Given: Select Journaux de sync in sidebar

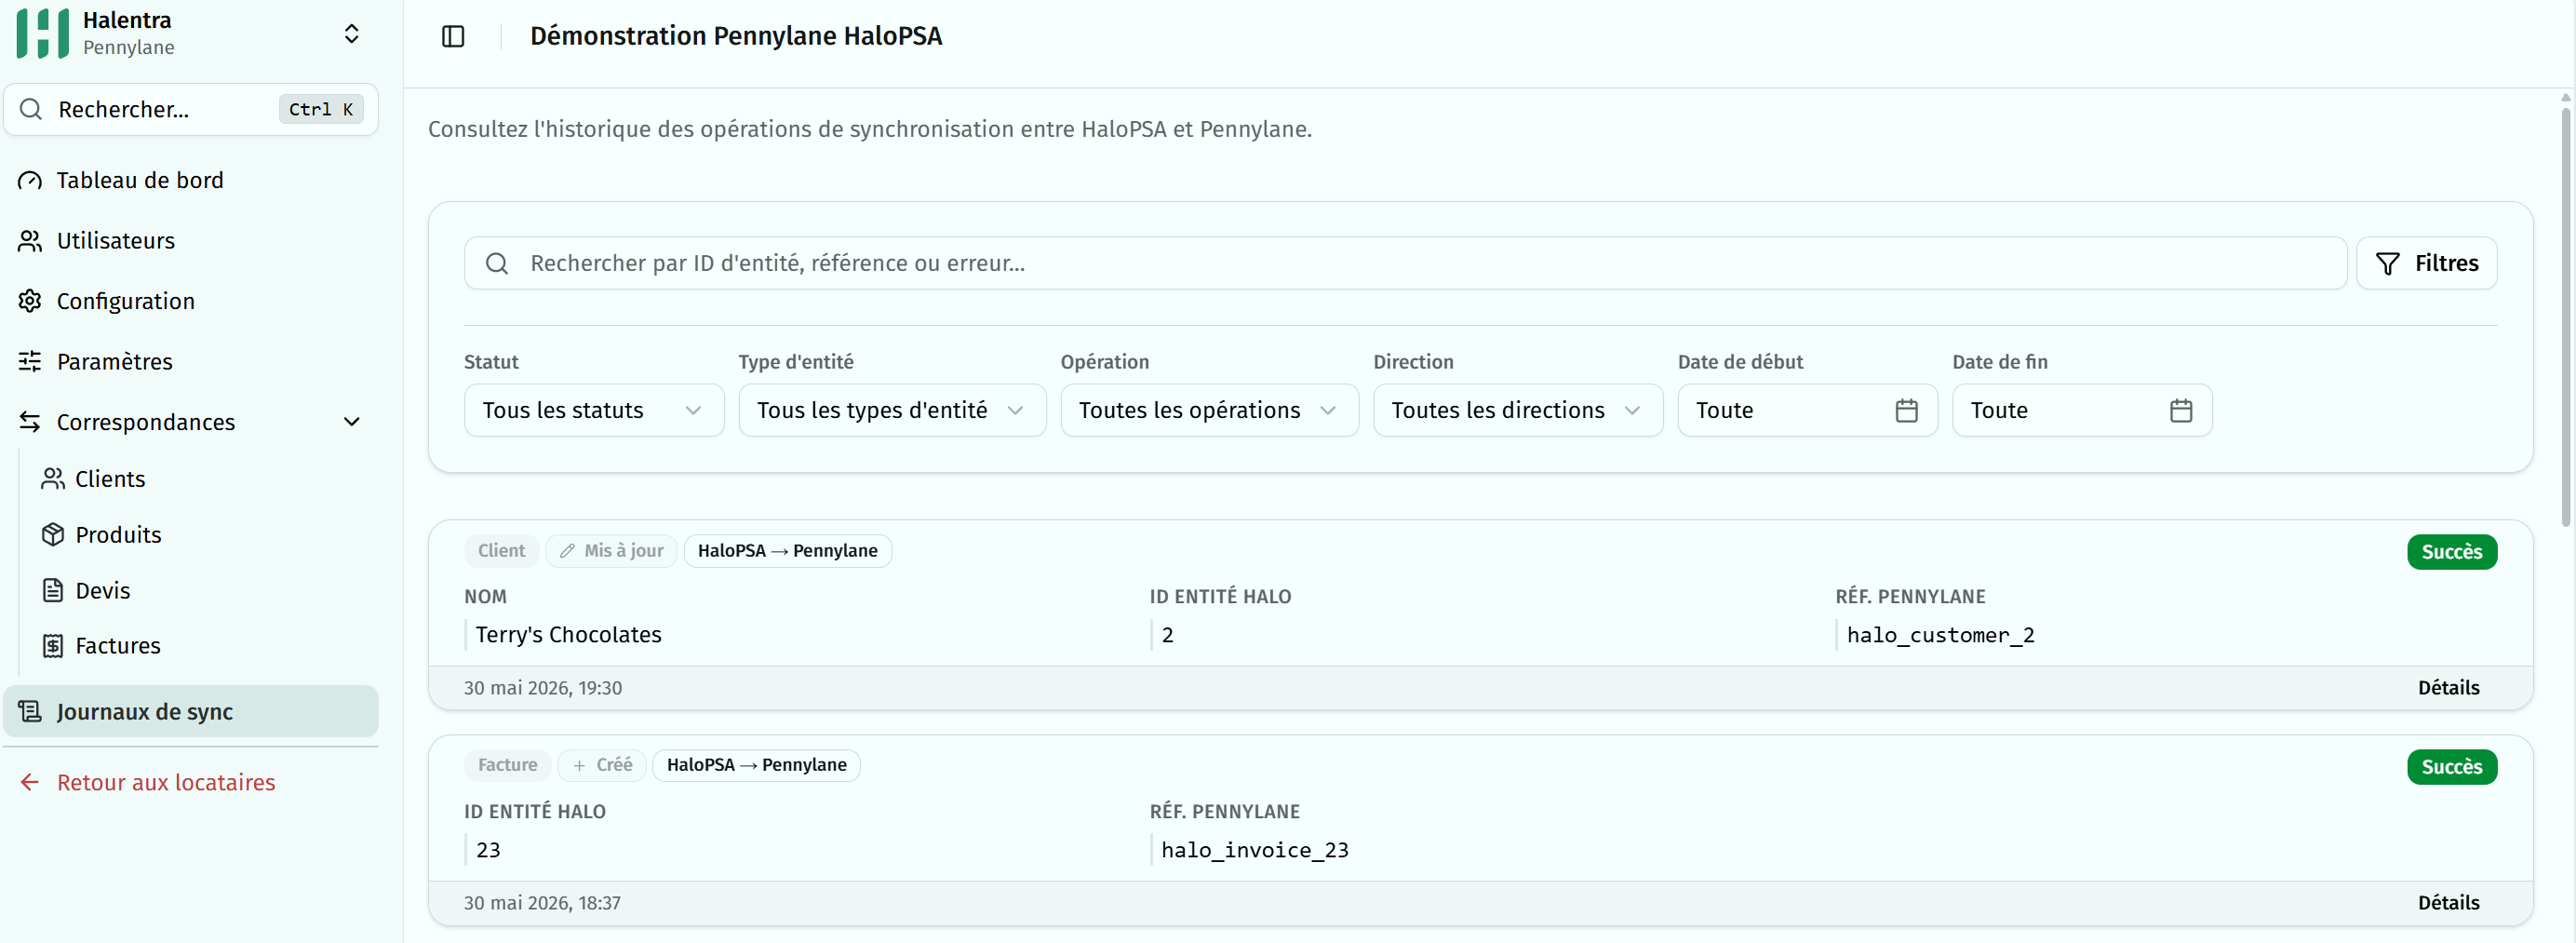Looking at the screenshot, I should (191, 711).
